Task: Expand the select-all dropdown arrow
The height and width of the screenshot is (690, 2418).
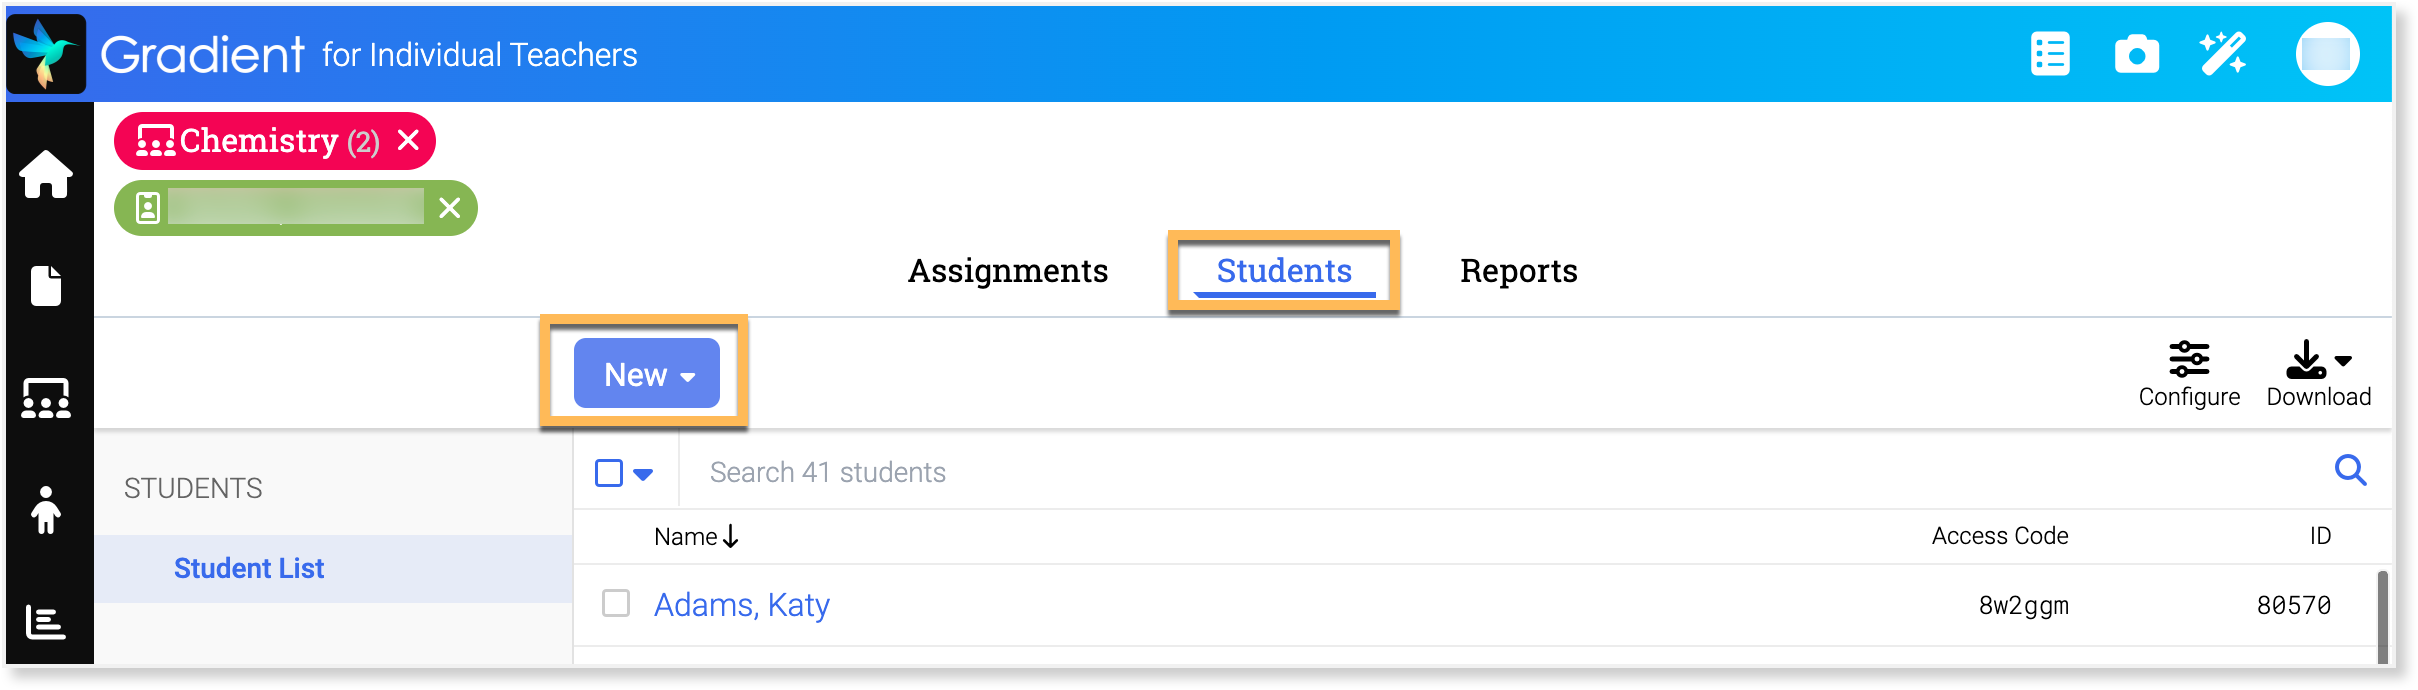Action: (644, 474)
